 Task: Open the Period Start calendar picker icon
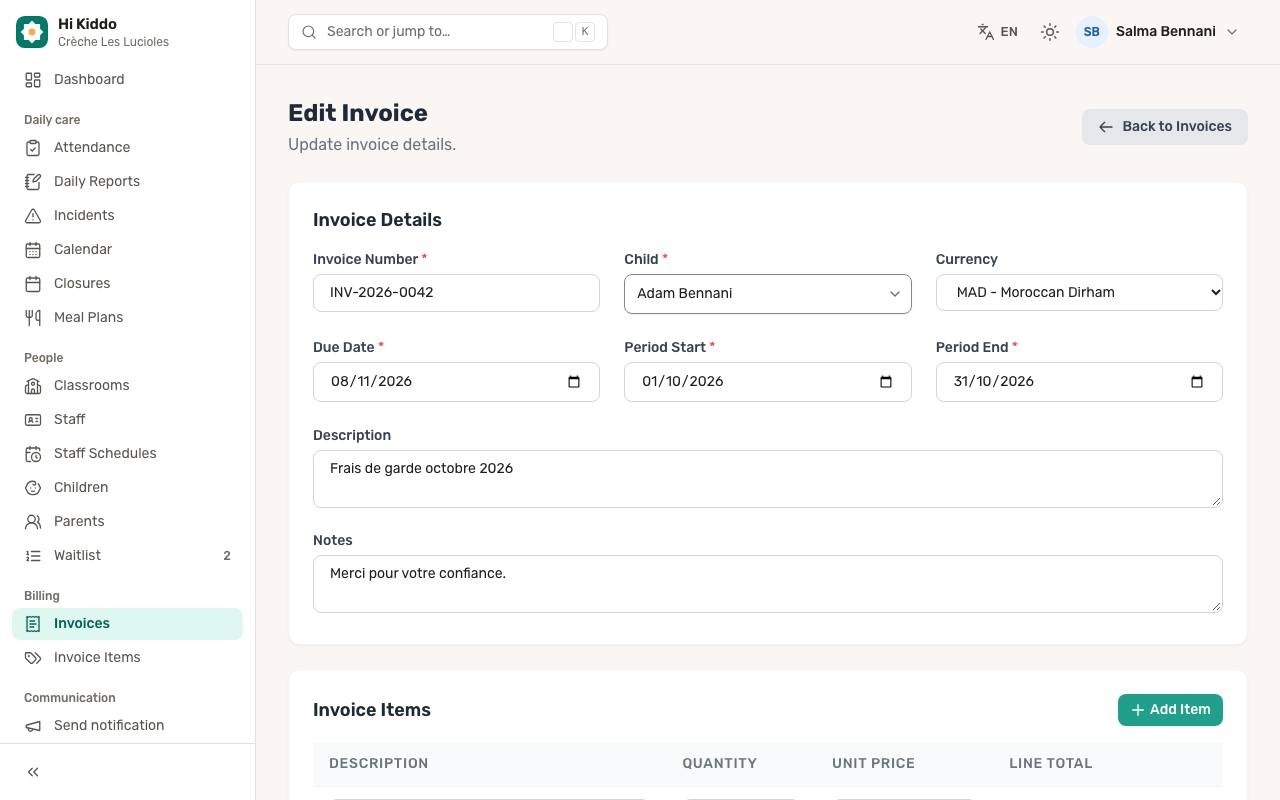885,382
